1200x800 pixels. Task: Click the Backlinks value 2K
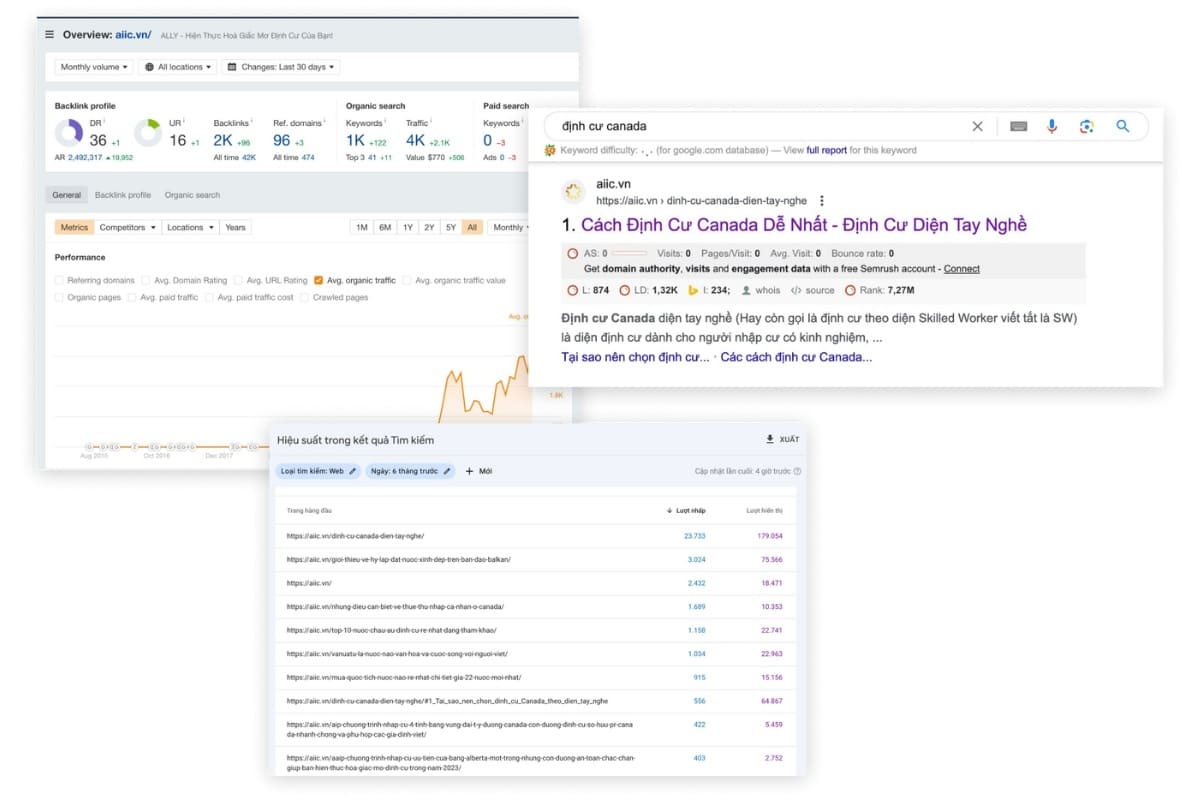click(223, 141)
